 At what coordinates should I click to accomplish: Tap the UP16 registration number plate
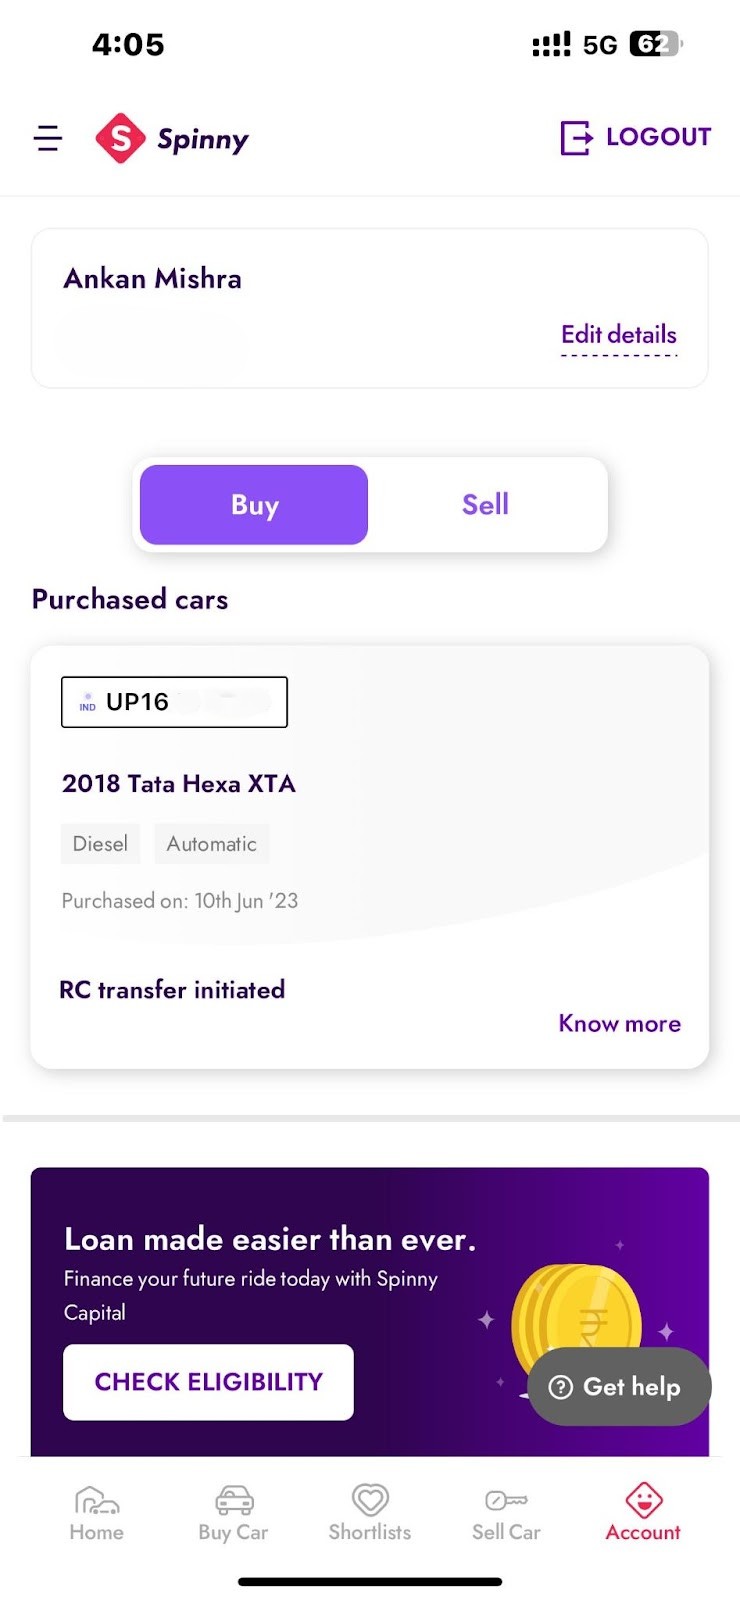click(x=174, y=702)
